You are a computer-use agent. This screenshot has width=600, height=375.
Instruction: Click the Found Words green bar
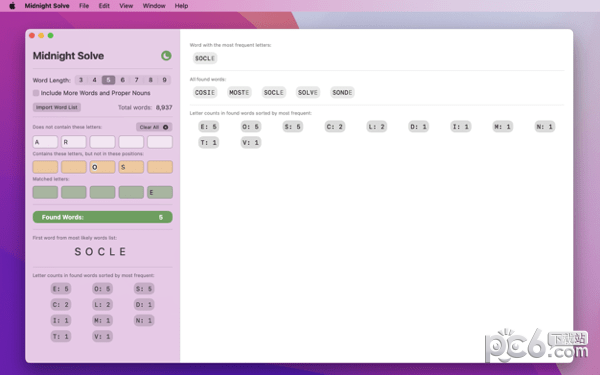pos(103,217)
